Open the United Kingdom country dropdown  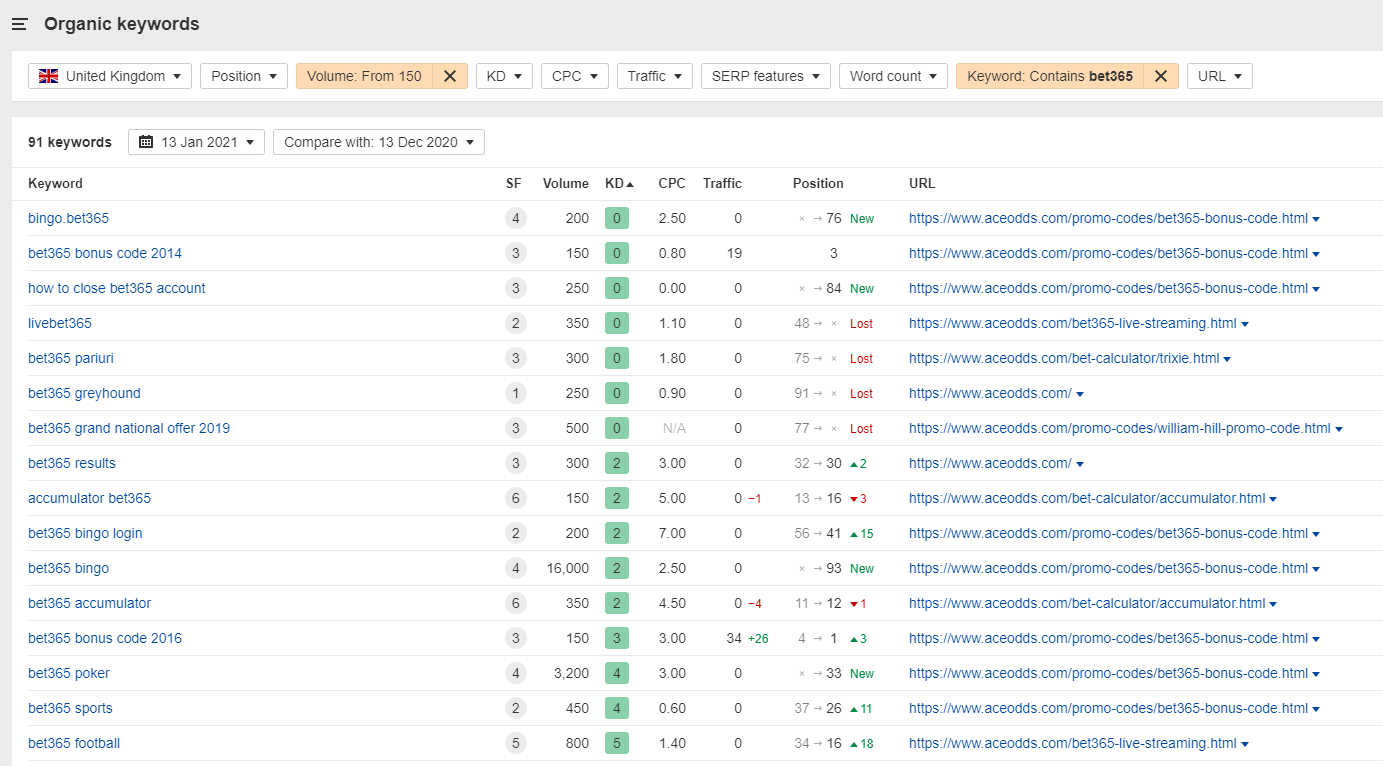(x=110, y=76)
